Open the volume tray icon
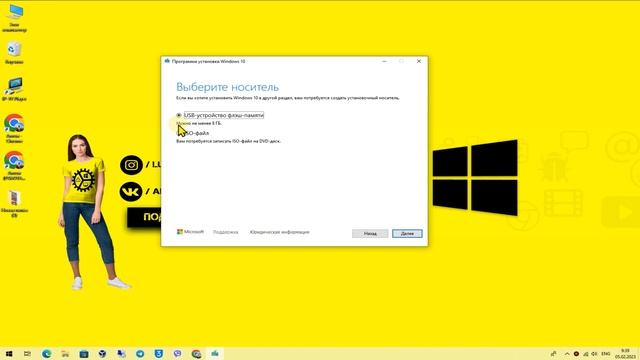 pos(595,354)
